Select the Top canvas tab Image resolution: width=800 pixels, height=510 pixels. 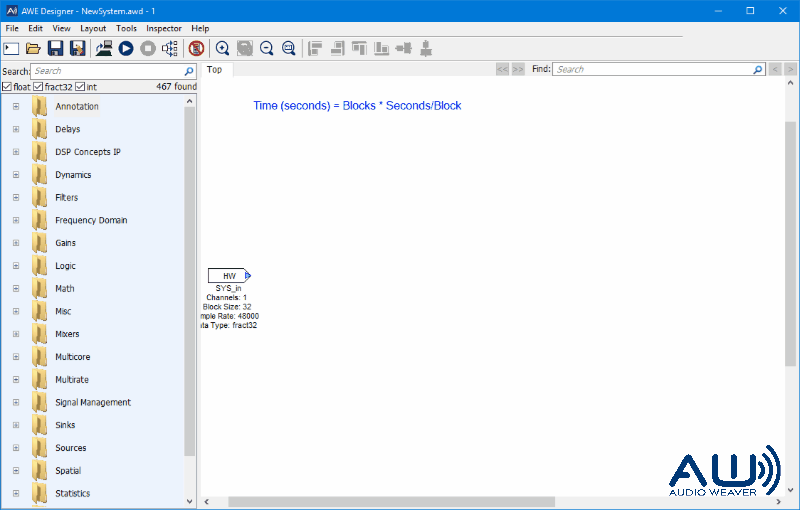coord(214,70)
